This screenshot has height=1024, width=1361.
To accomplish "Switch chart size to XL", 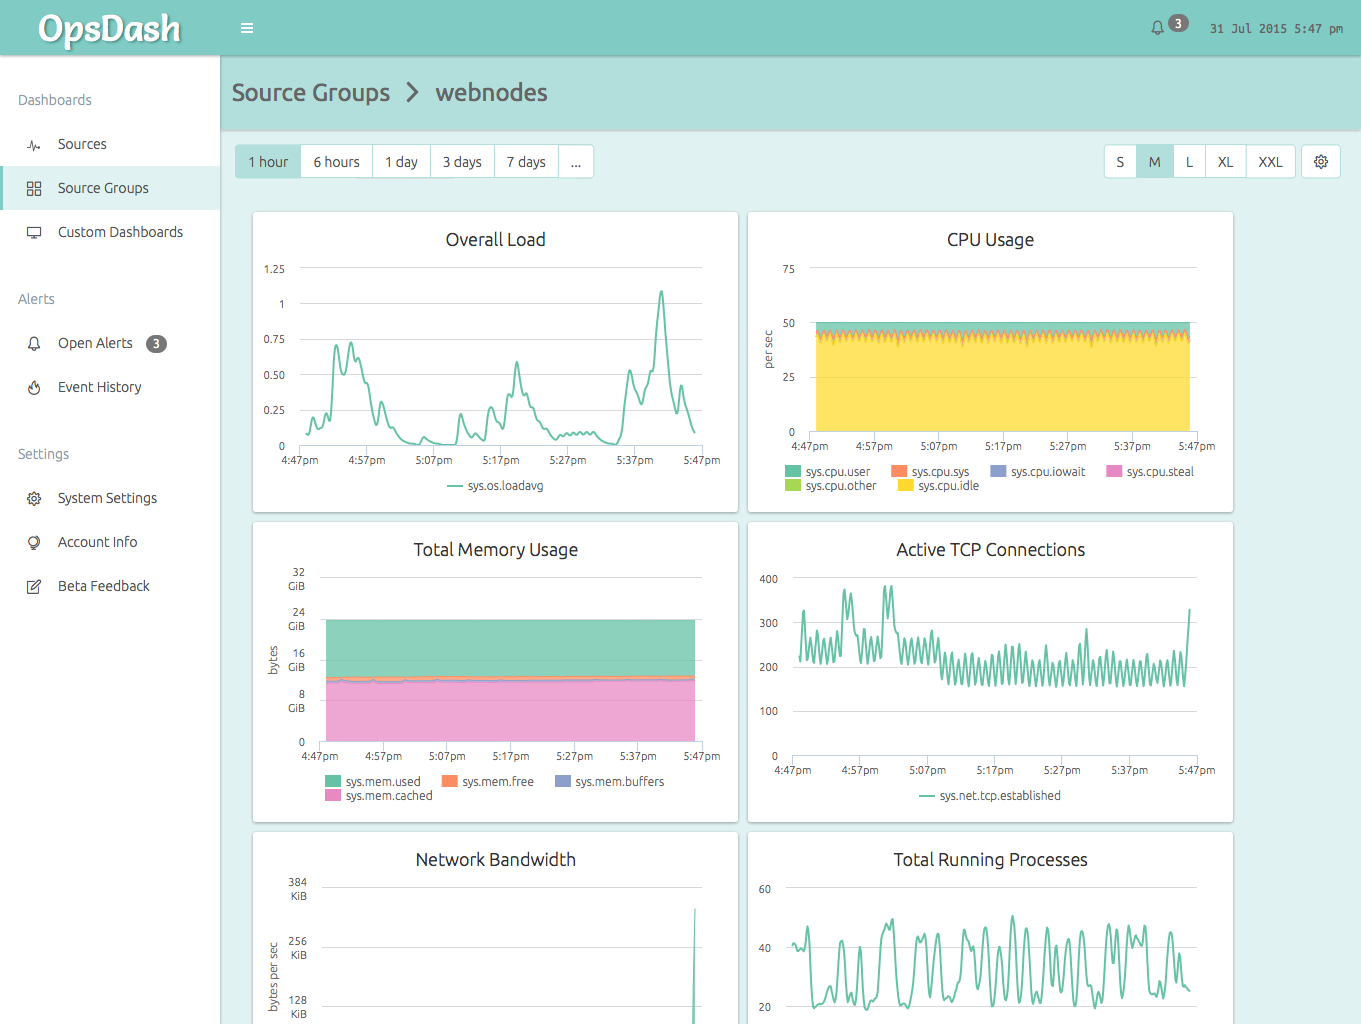I will pyautogui.click(x=1224, y=161).
